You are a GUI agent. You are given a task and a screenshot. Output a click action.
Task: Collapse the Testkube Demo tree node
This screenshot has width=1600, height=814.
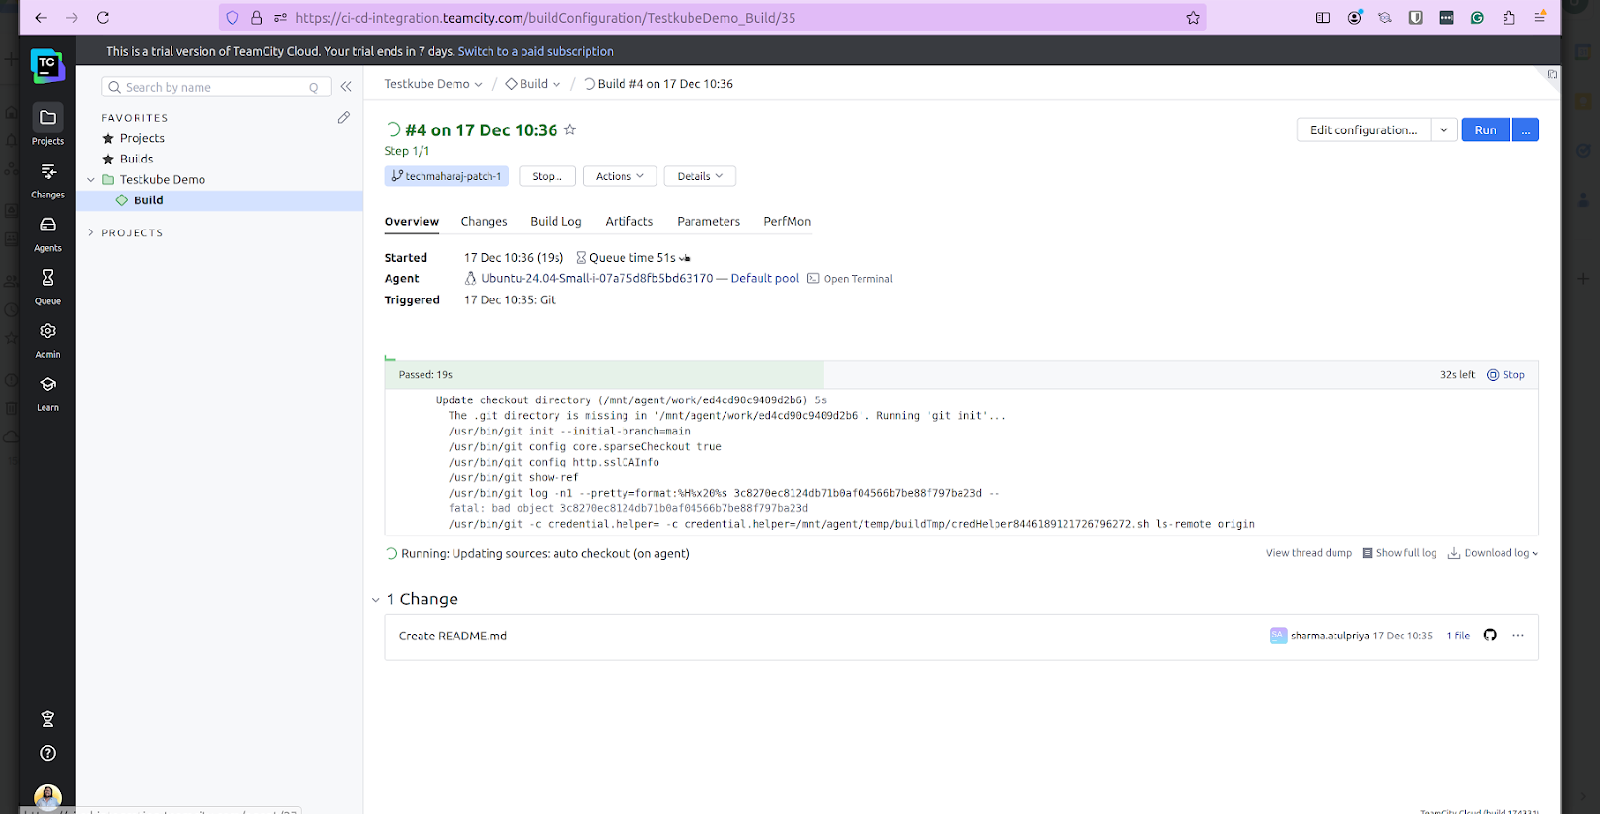91,180
